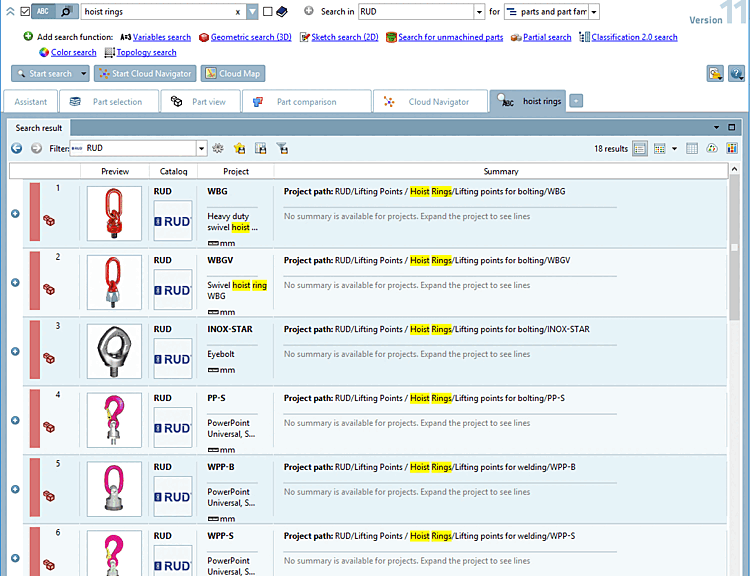Click the Geometric search (3D) link
The height and width of the screenshot is (576, 750).
click(251, 37)
